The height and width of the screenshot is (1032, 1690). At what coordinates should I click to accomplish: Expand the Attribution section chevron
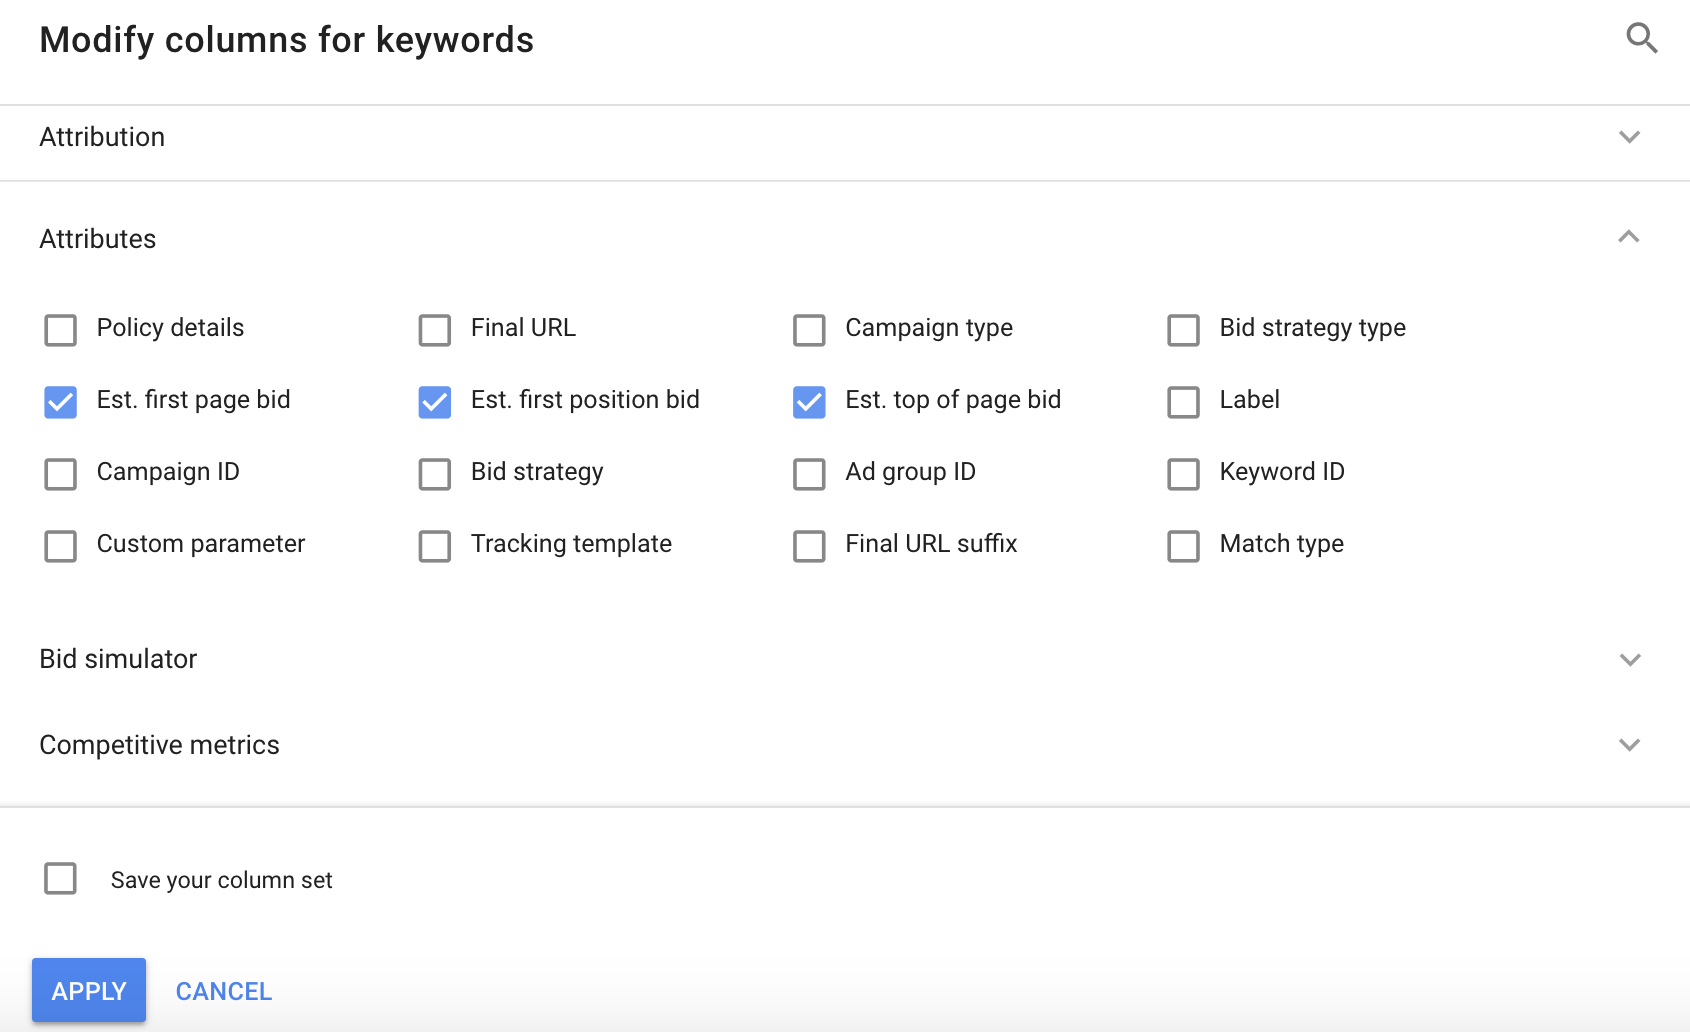tap(1629, 137)
